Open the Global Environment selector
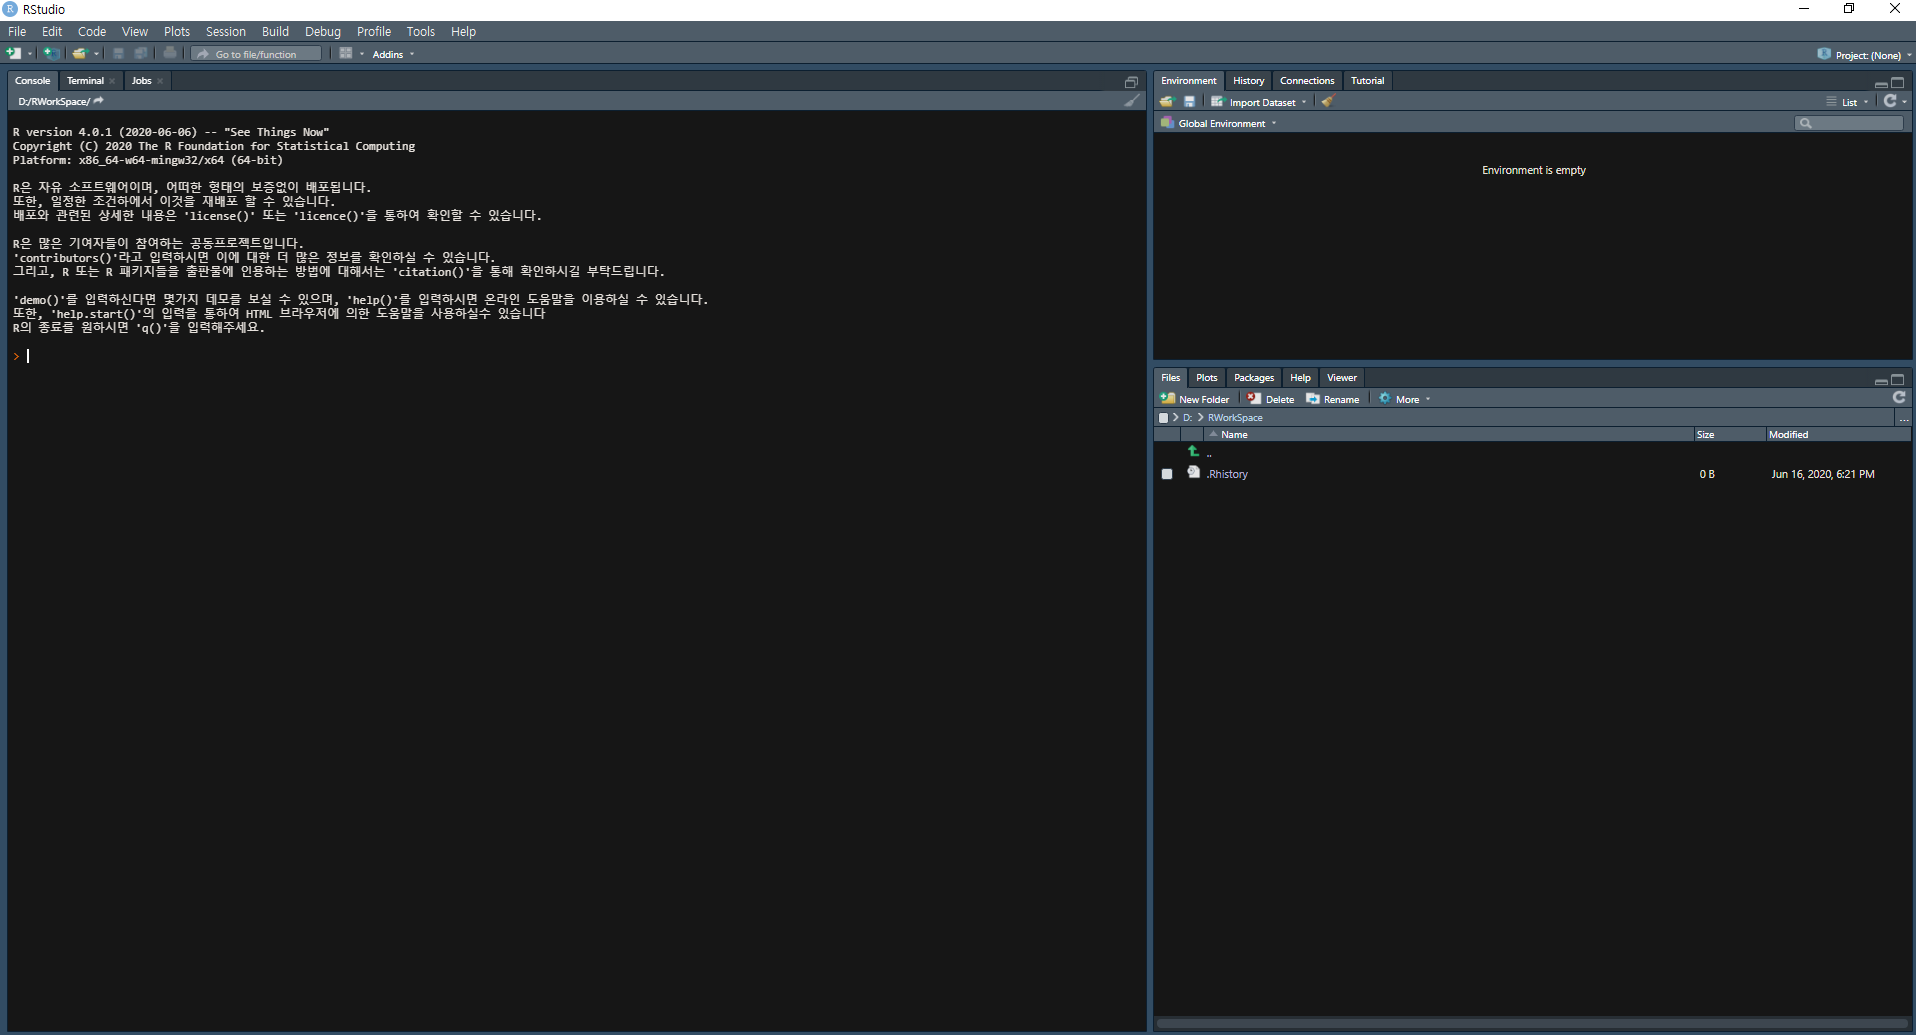Screen dimensions: 1916x1035 point(1219,123)
